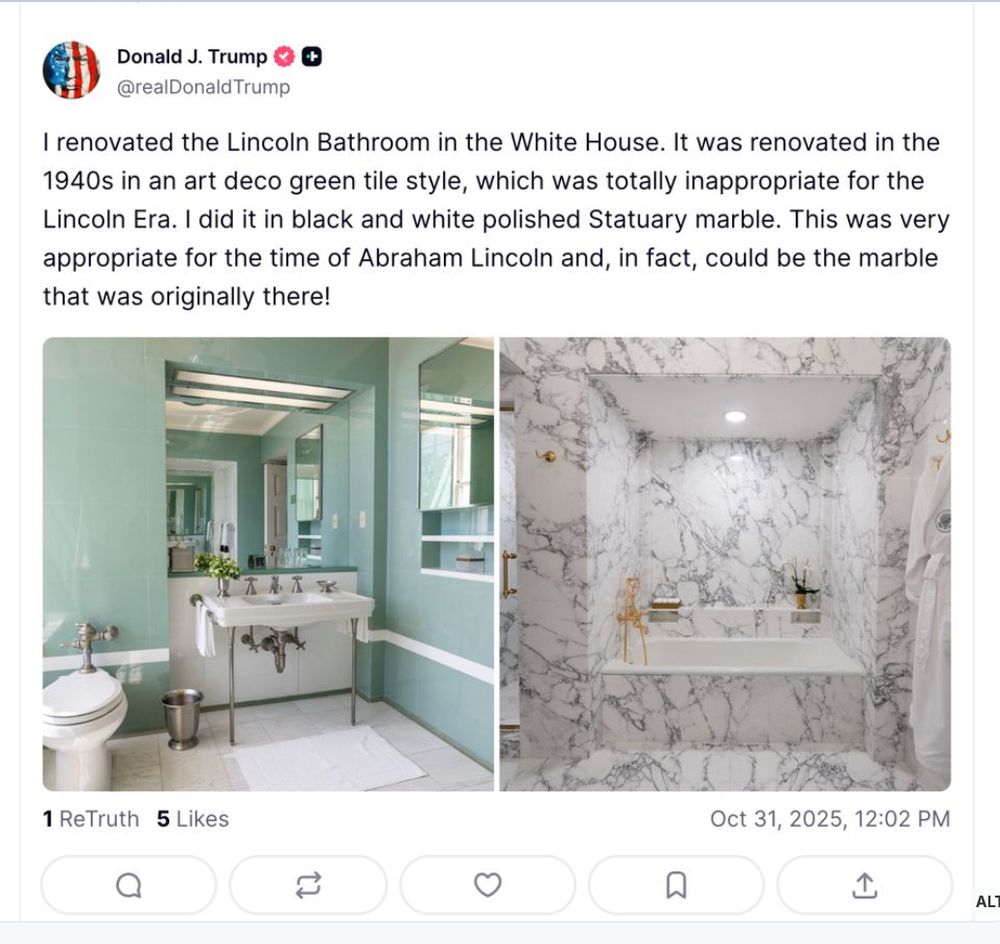Screen dimensions: 1000x944
Task: Click the black plus badge icon
Action: click(x=311, y=57)
